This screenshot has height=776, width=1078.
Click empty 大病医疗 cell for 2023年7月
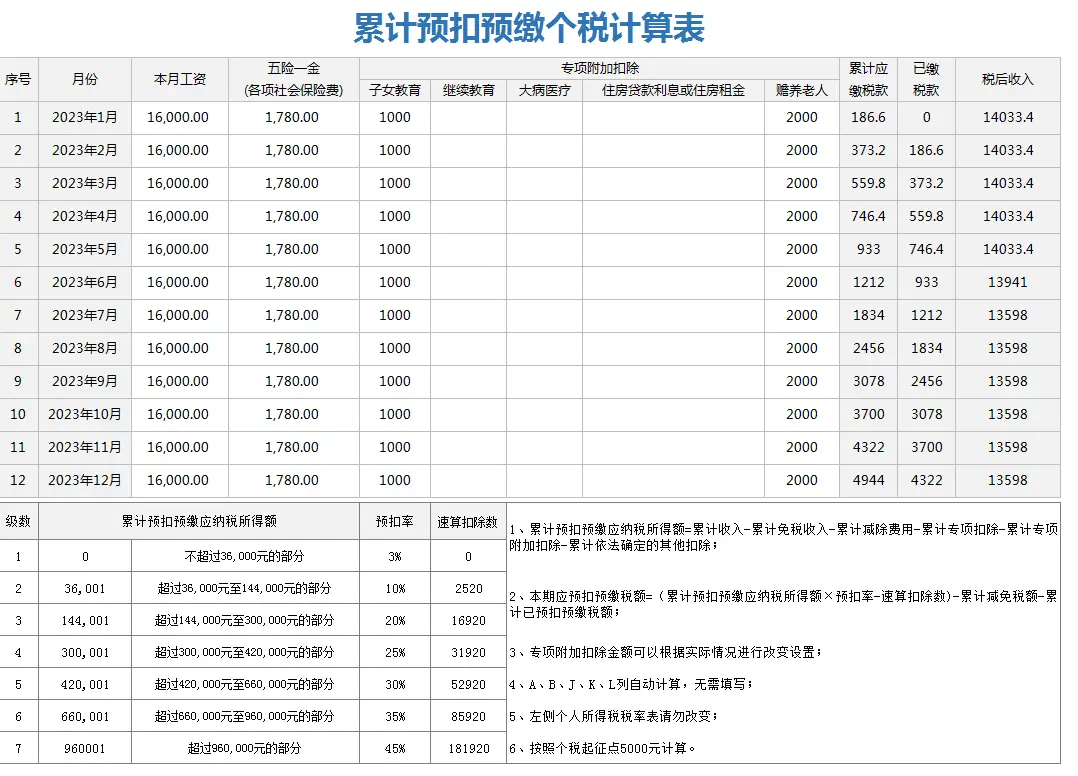pos(544,315)
